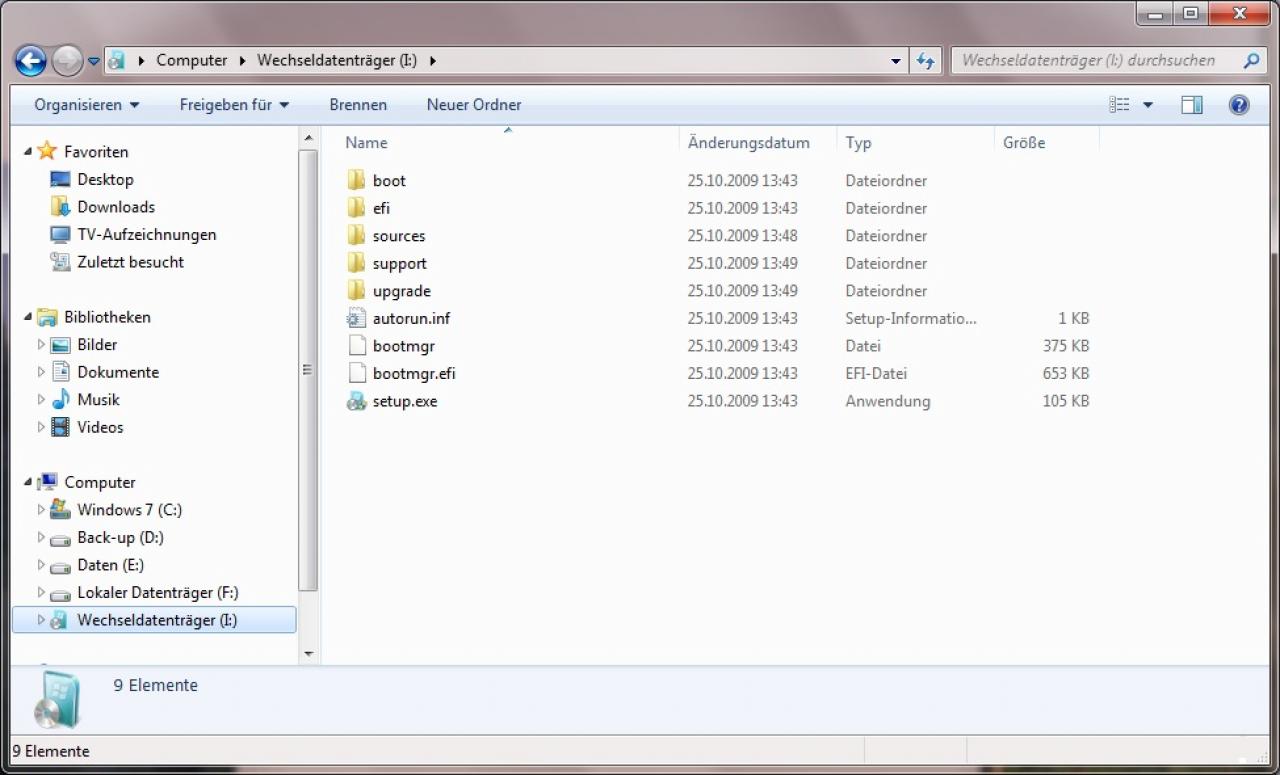Select 'Zuletzt besucht' in Favoriten
The height and width of the screenshot is (775, 1280).
[131, 262]
